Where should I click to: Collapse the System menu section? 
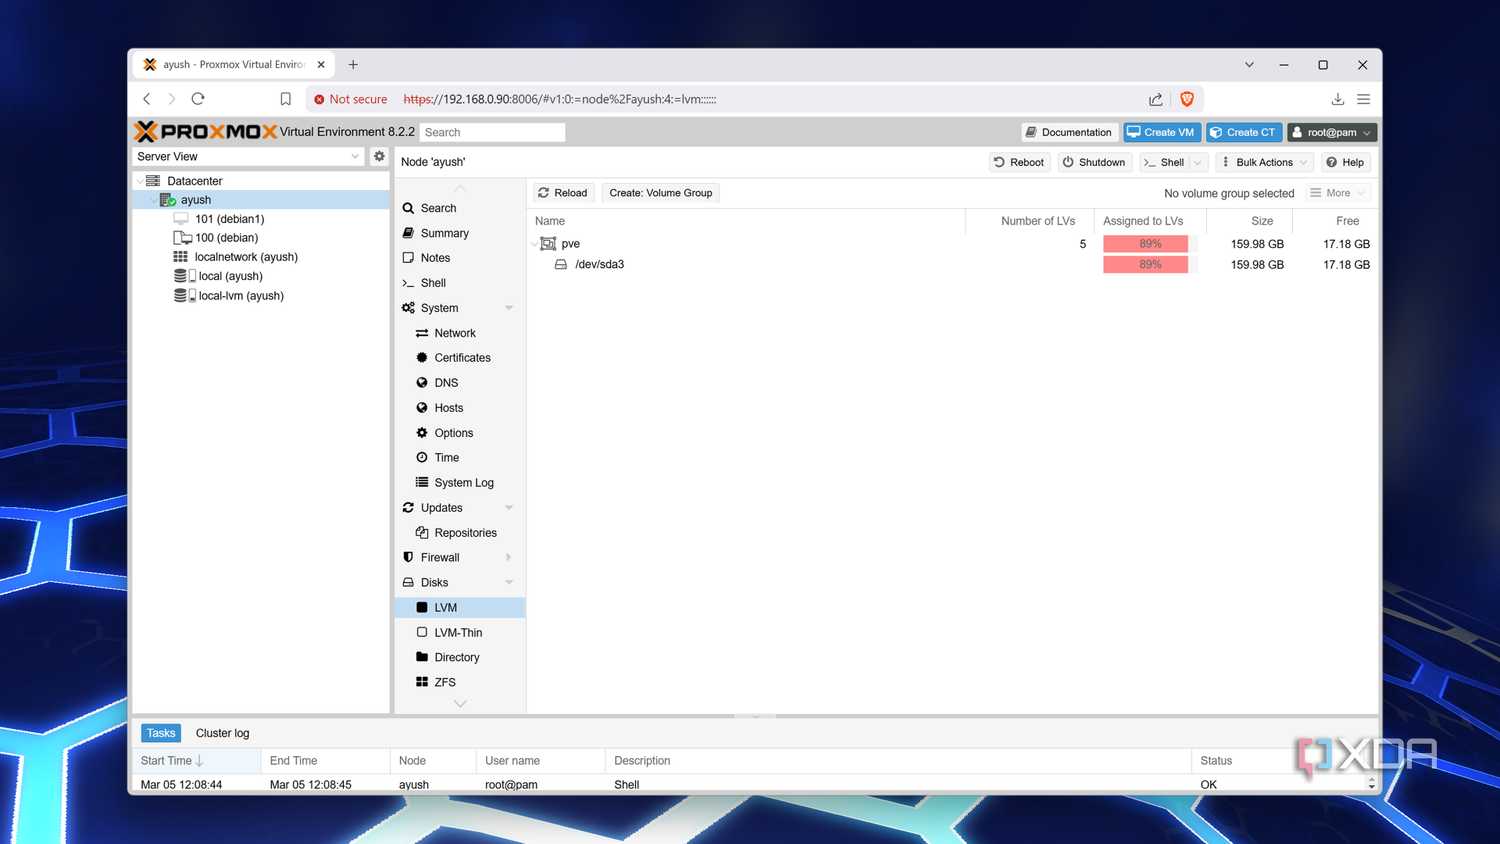509,308
